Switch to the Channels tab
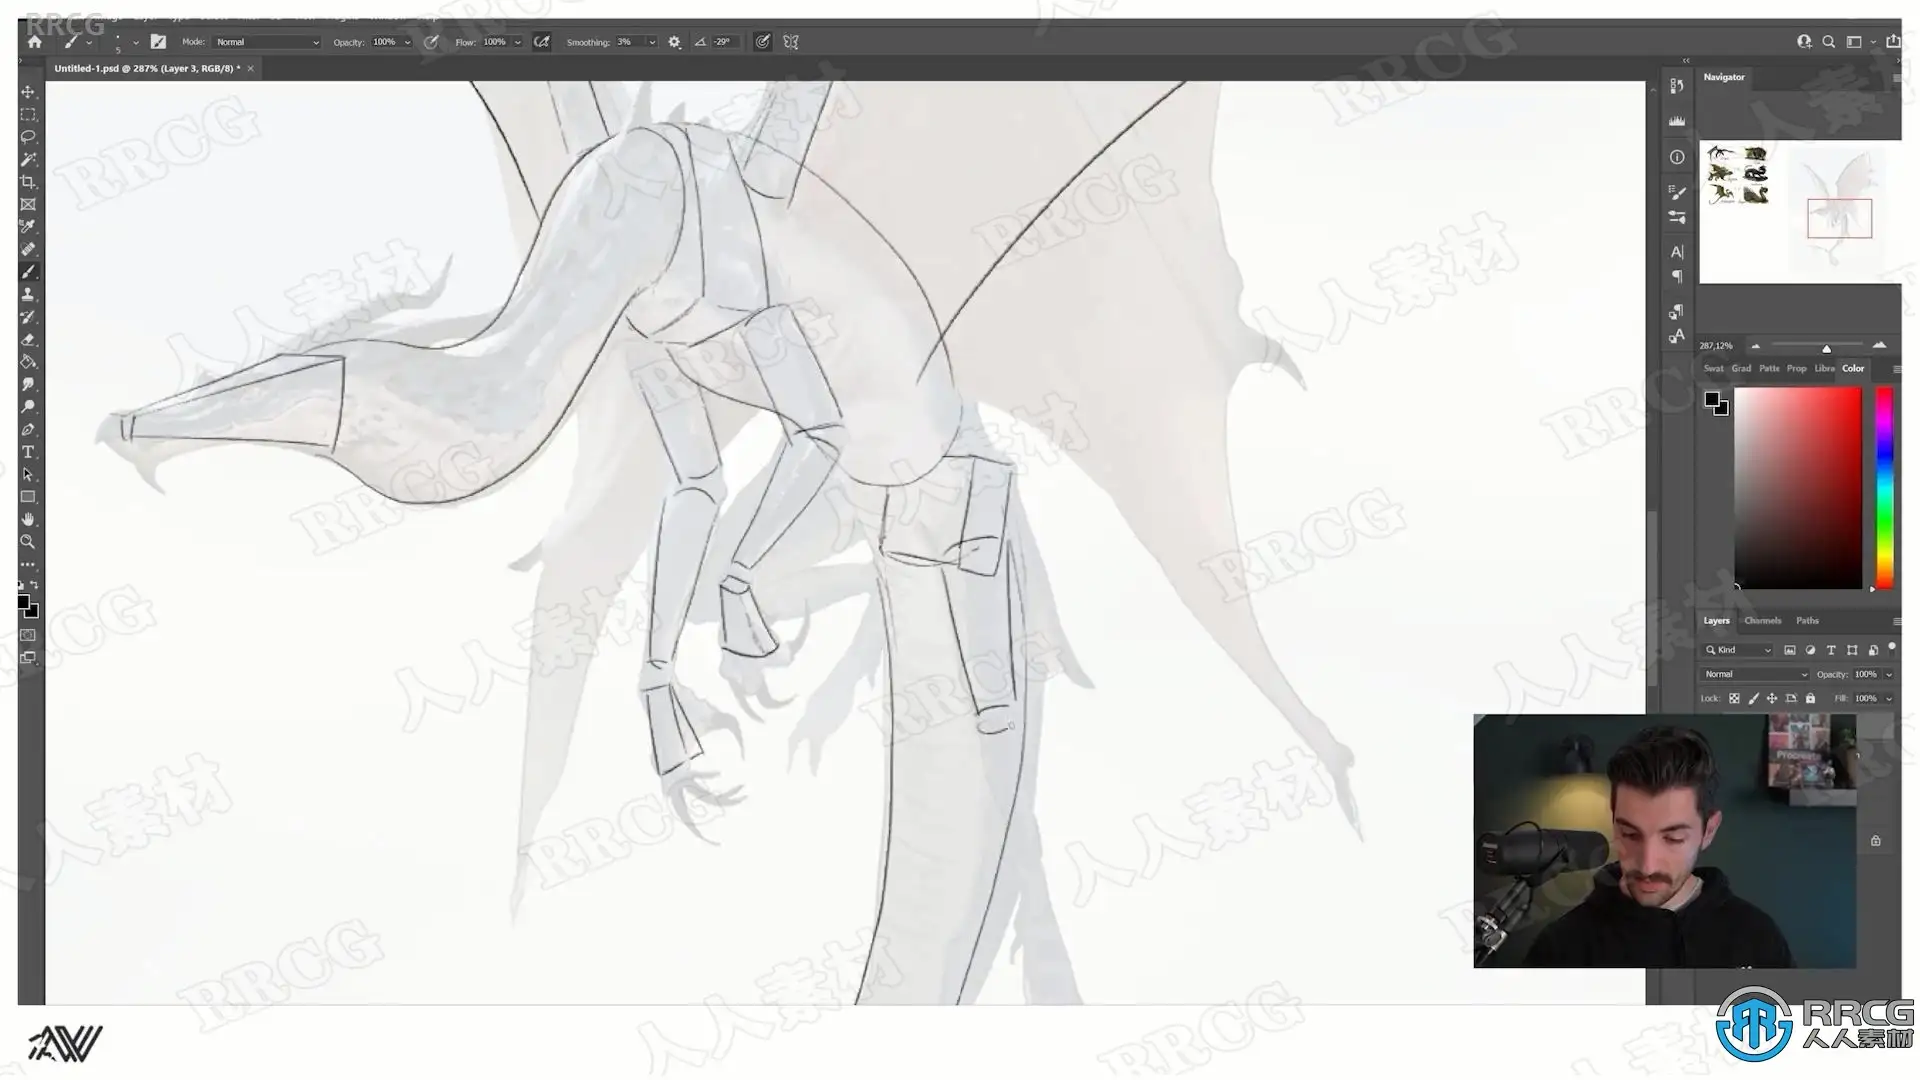The width and height of the screenshot is (1920, 1080). 1762,621
